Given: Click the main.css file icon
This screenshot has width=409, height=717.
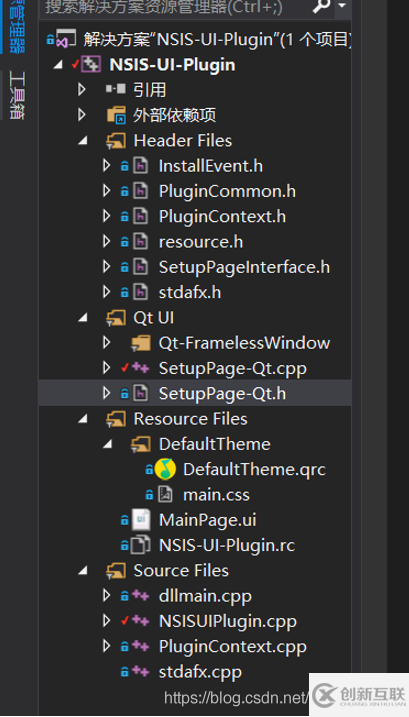Looking at the screenshot, I should (x=165, y=495).
